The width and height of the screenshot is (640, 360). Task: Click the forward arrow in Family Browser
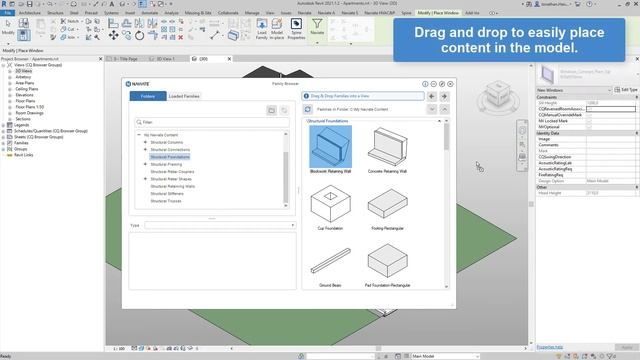[x=444, y=96]
